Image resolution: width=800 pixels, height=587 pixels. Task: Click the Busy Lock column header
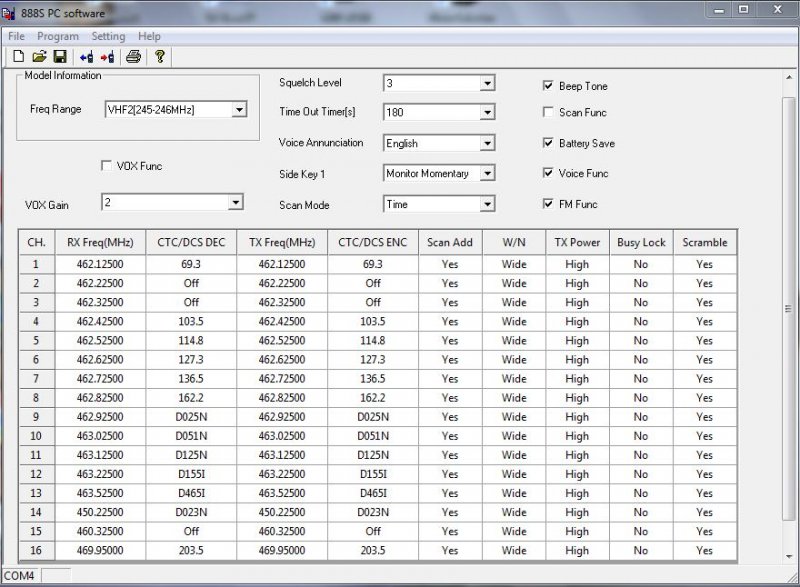[641, 243]
